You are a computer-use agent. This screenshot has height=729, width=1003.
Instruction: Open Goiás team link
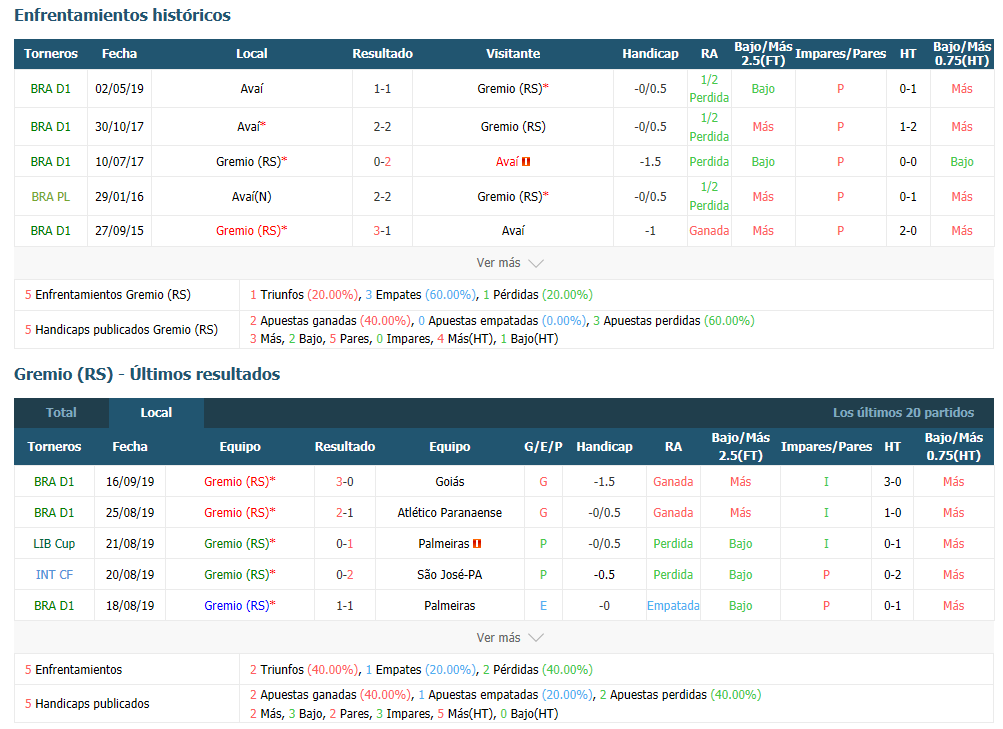pyautogui.click(x=450, y=482)
